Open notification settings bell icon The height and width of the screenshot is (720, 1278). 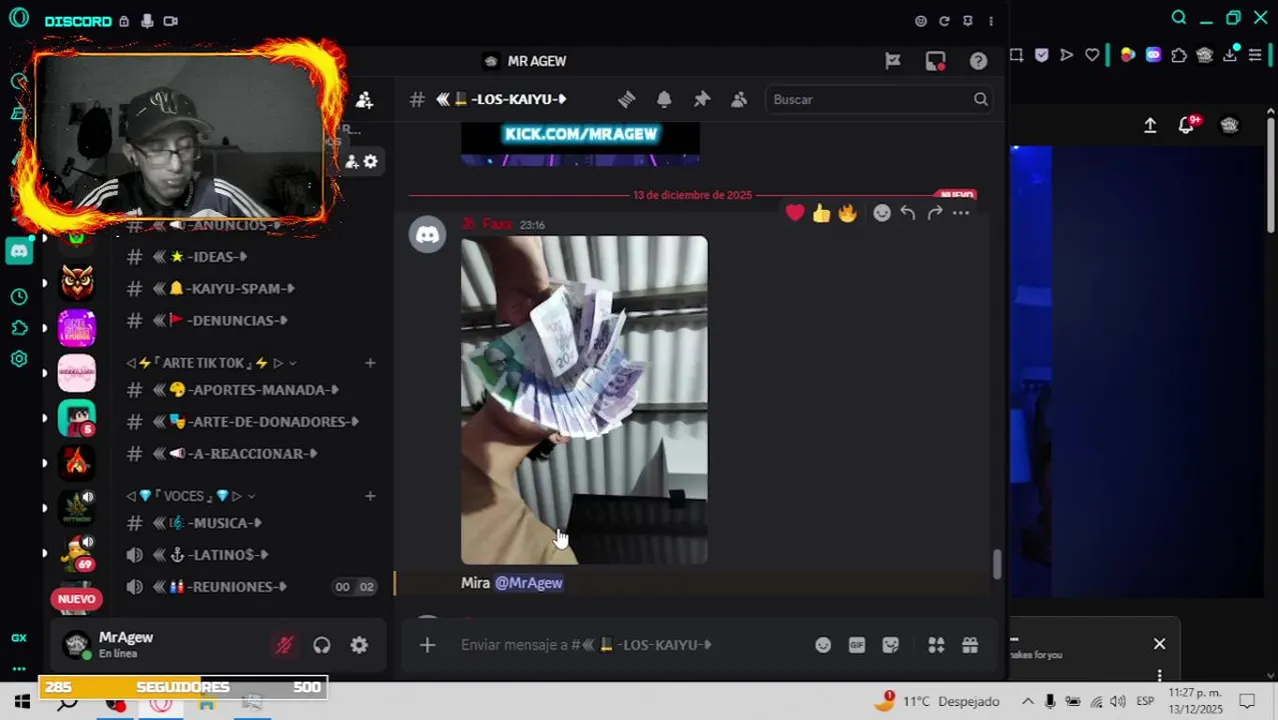click(664, 99)
